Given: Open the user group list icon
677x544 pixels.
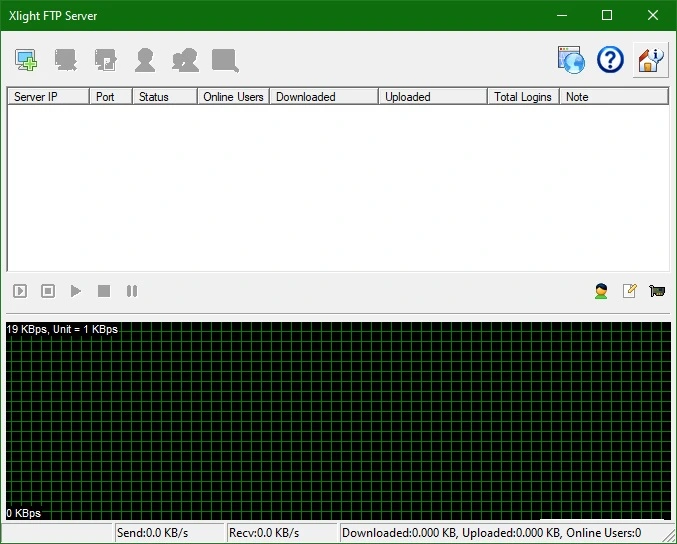Looking at the screenshot, I should pos(185,60).
